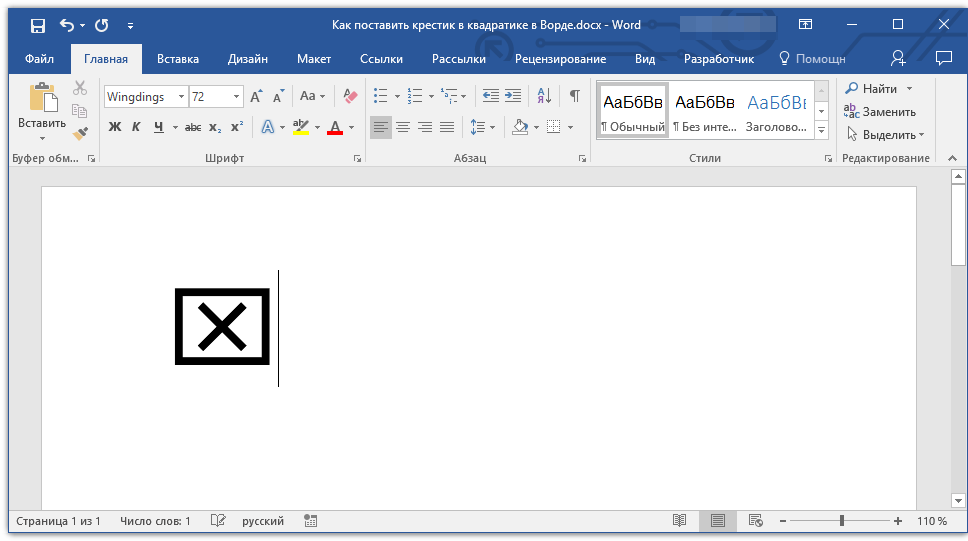Open the Файл menu
The width and height of the screenshot is (968, 541).
click(40, 59)
